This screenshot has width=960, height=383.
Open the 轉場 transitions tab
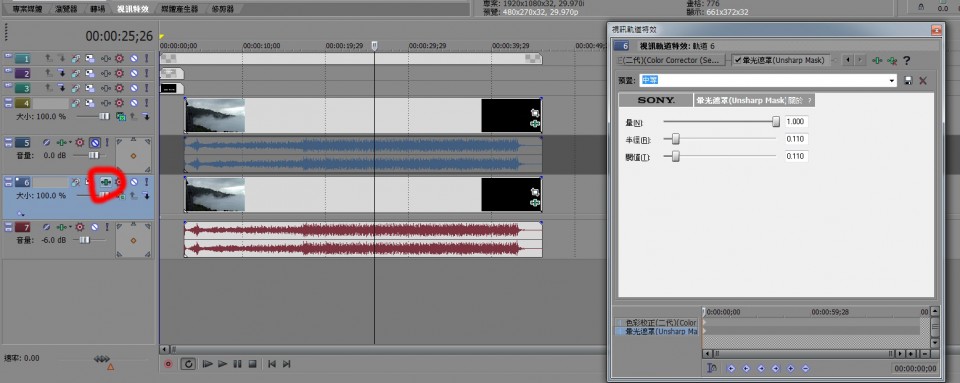(98, 9)
